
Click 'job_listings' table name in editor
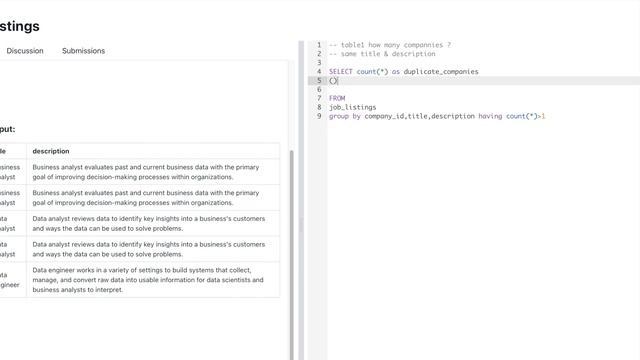tap(353, 107)
